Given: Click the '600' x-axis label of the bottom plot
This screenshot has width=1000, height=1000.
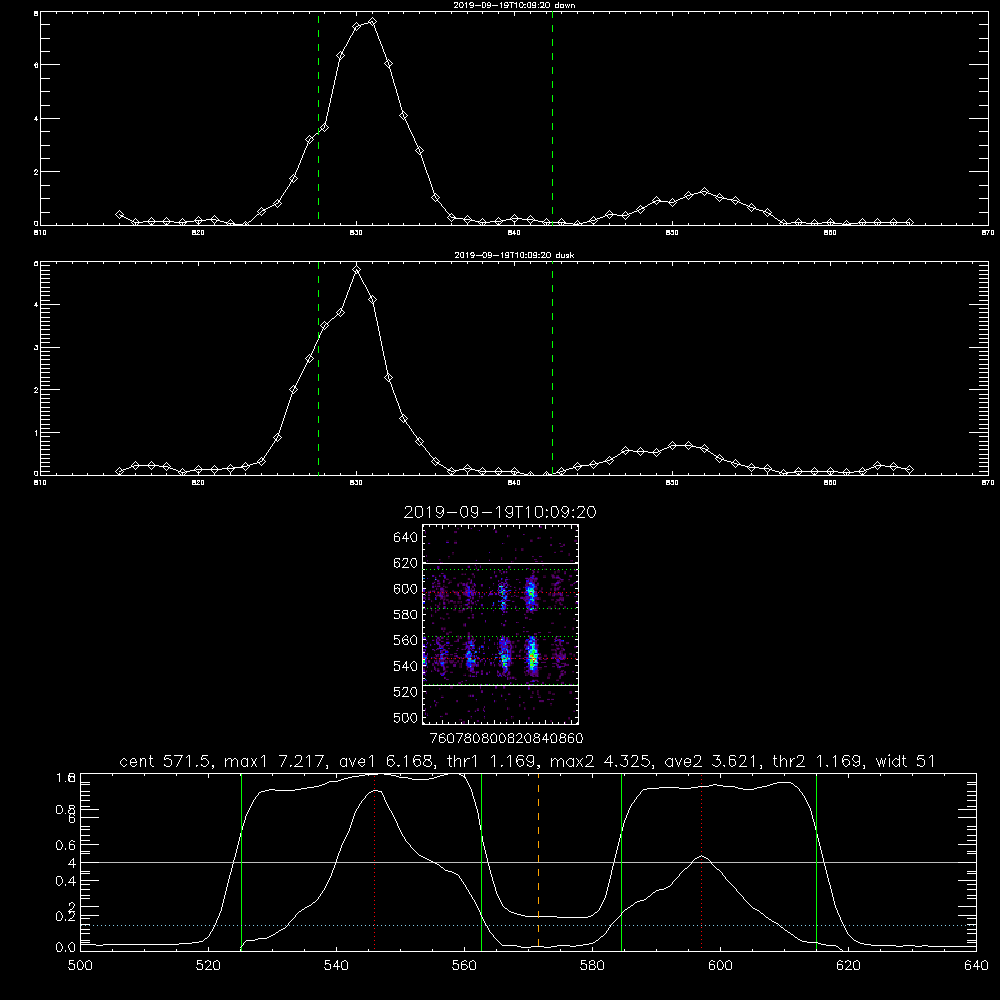Looking at the screenshot, I should point(720,966).
